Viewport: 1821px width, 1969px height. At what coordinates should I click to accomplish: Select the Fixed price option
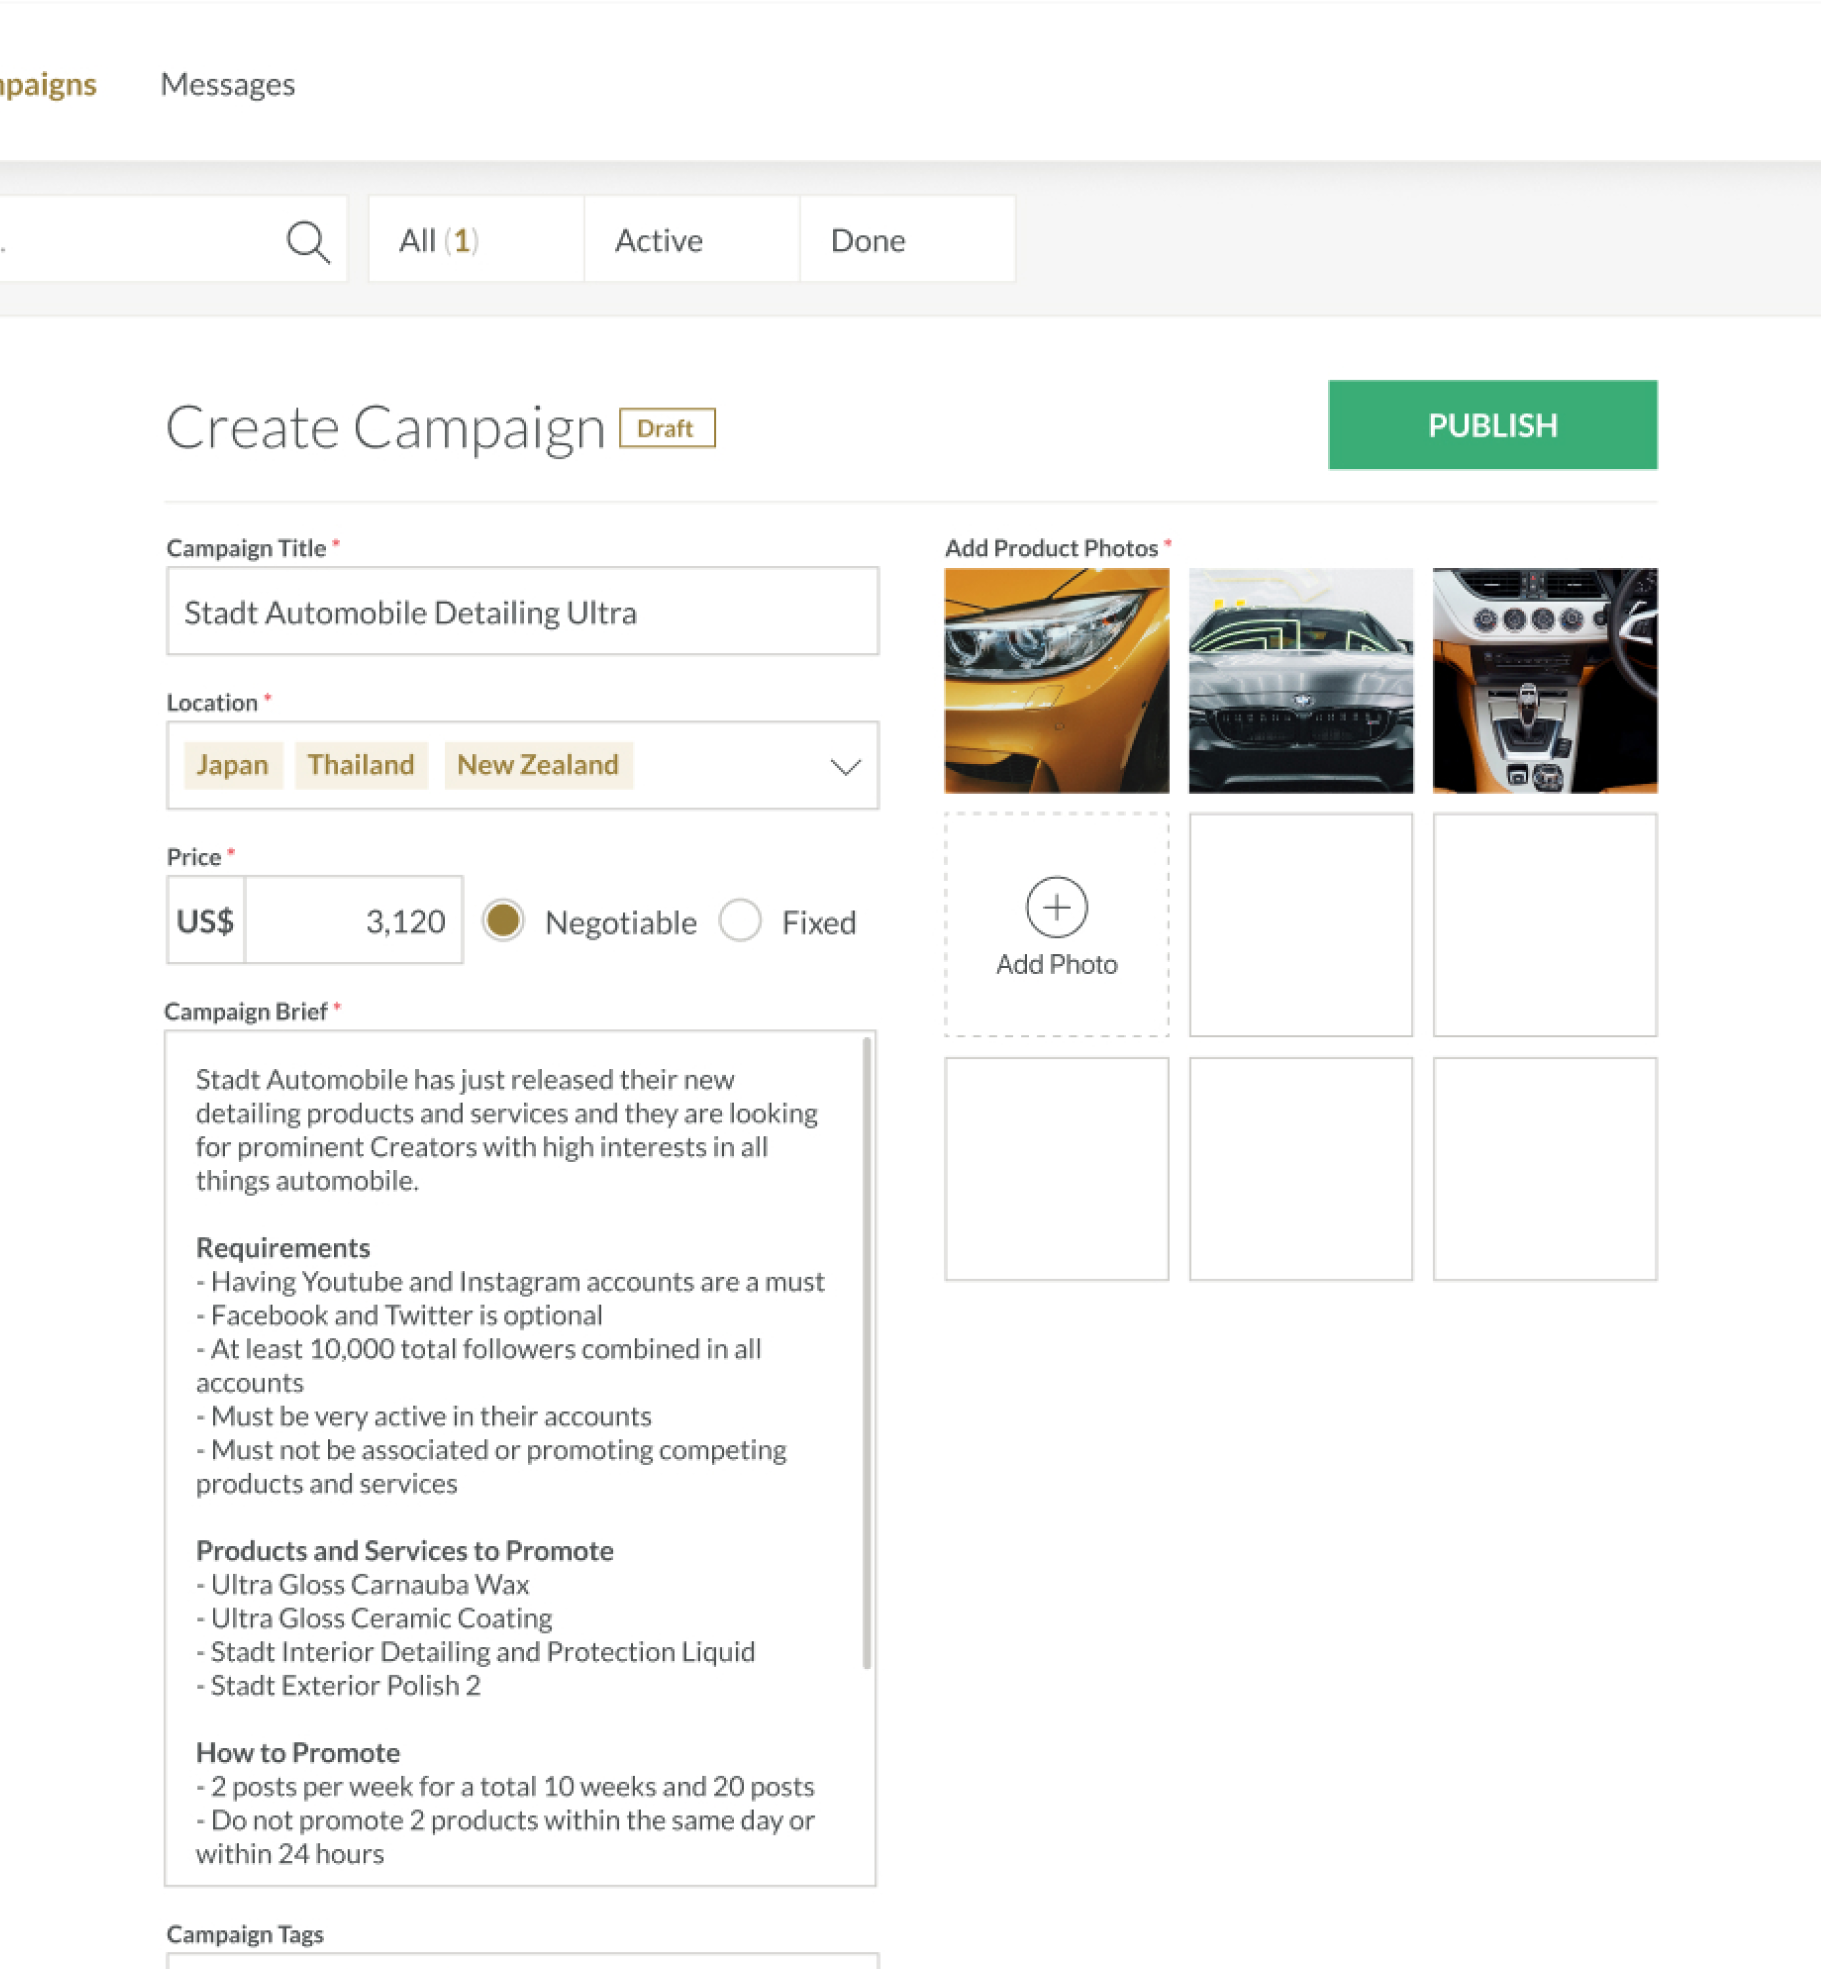point(740,920)
